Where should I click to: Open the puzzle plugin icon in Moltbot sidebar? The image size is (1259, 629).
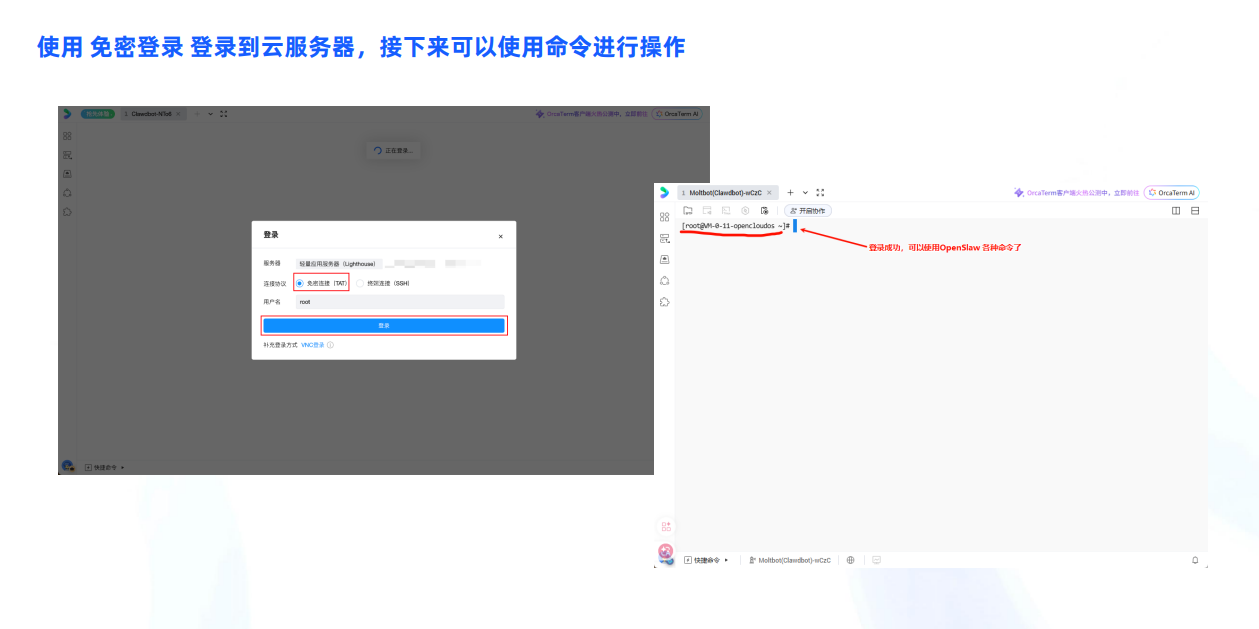click(x=664, y=301)
